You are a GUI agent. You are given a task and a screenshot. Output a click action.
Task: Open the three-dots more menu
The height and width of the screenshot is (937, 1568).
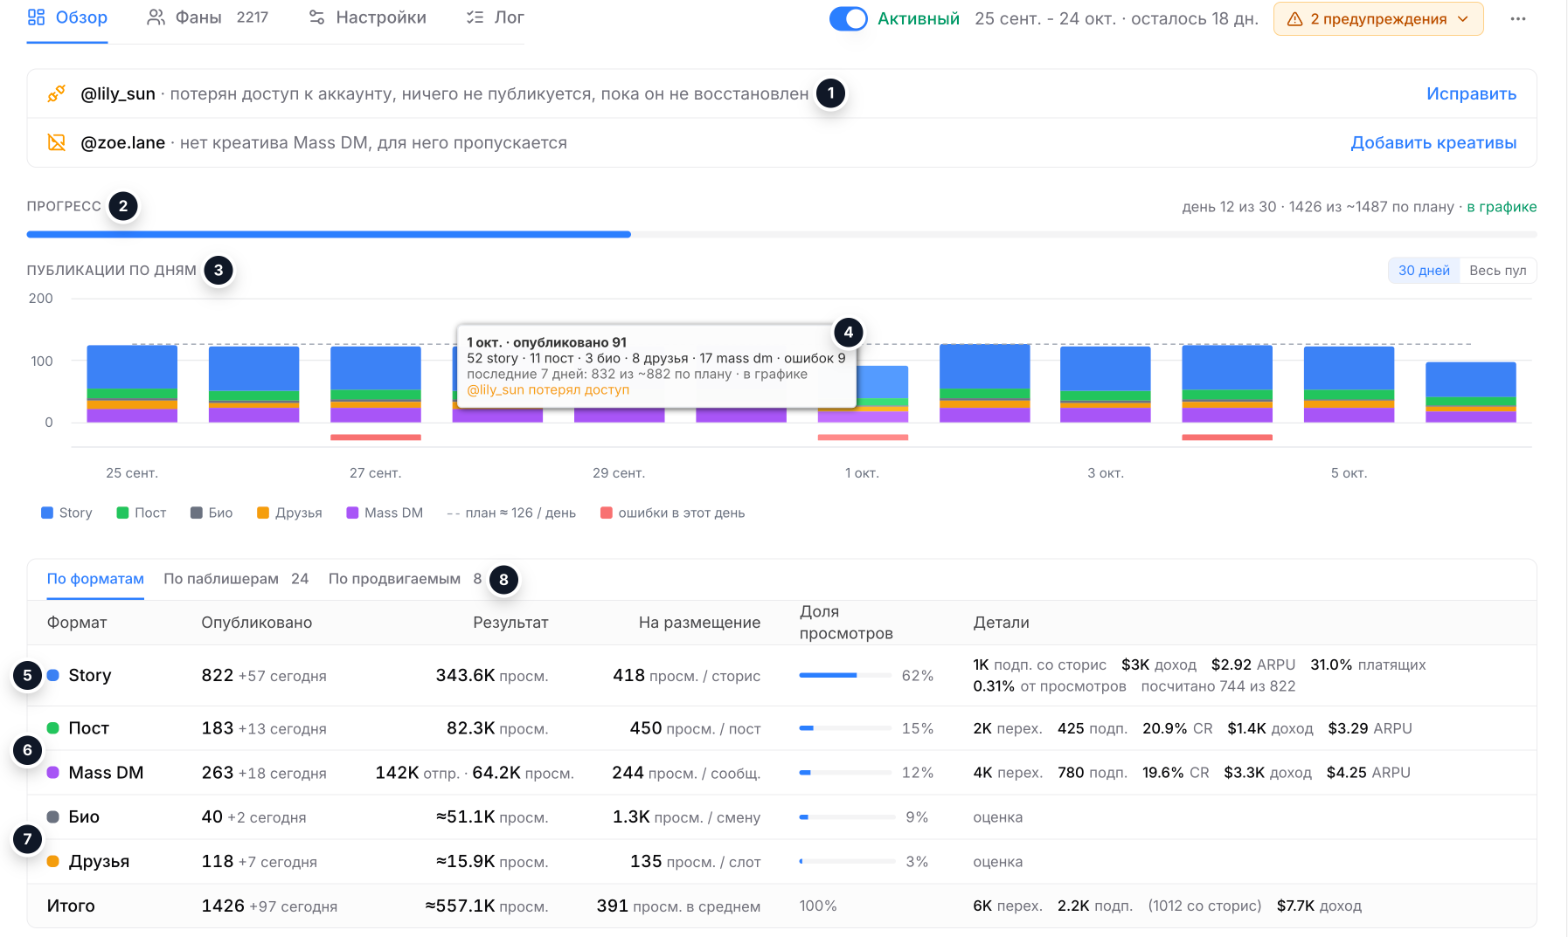1518,19
